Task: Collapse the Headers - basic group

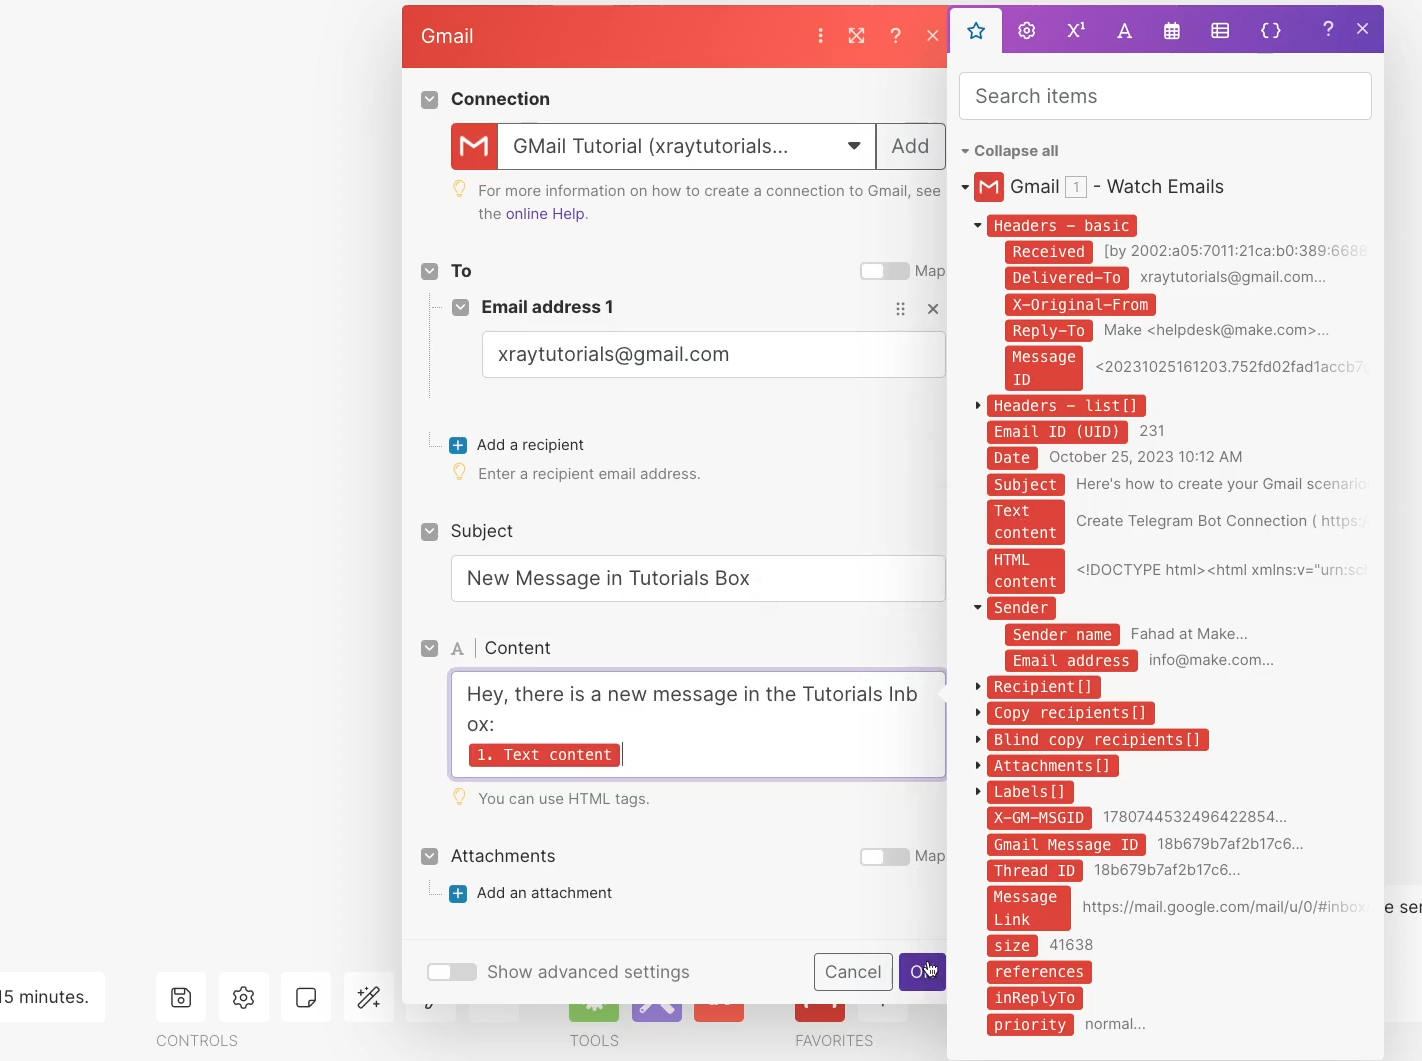Action: pyautogui.click(x=978, y=226)
